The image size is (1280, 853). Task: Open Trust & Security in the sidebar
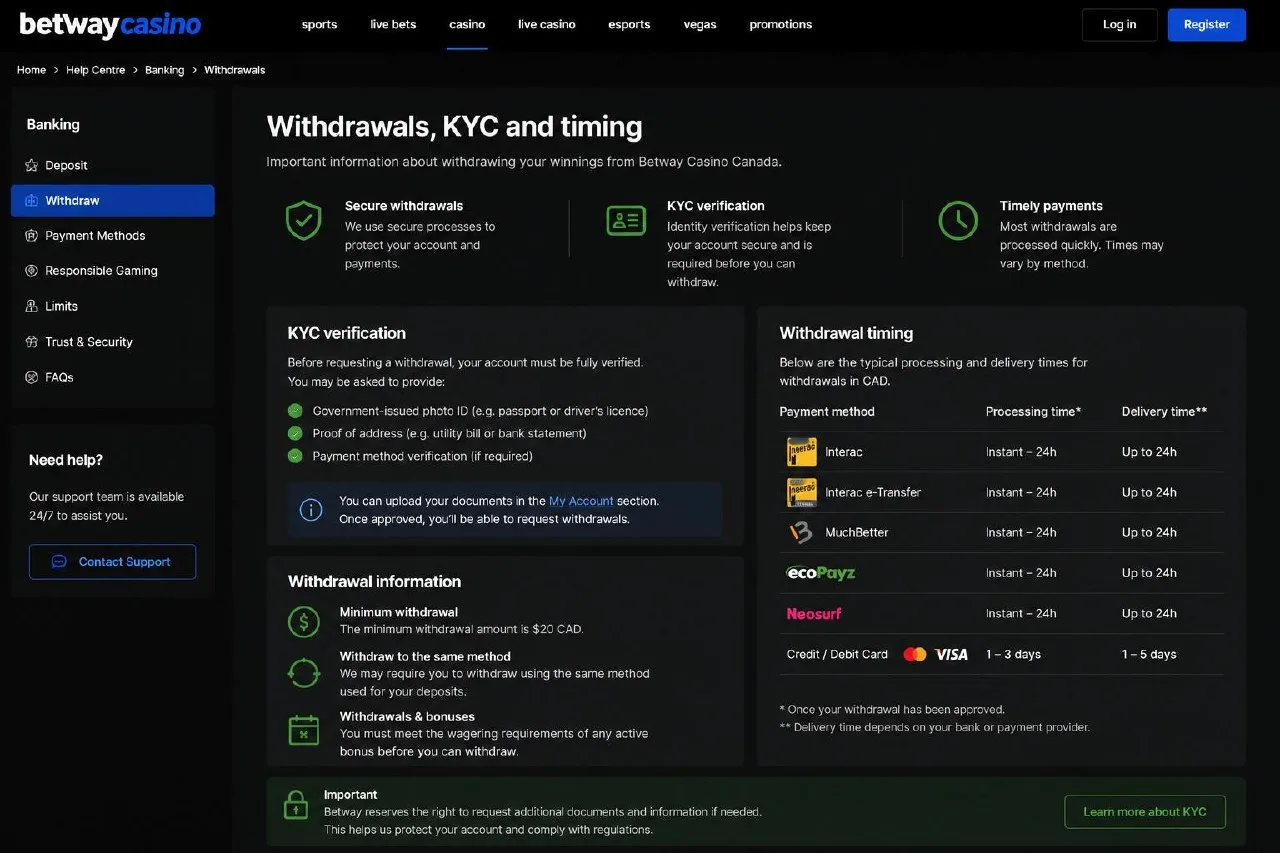(x=113, y=342)
